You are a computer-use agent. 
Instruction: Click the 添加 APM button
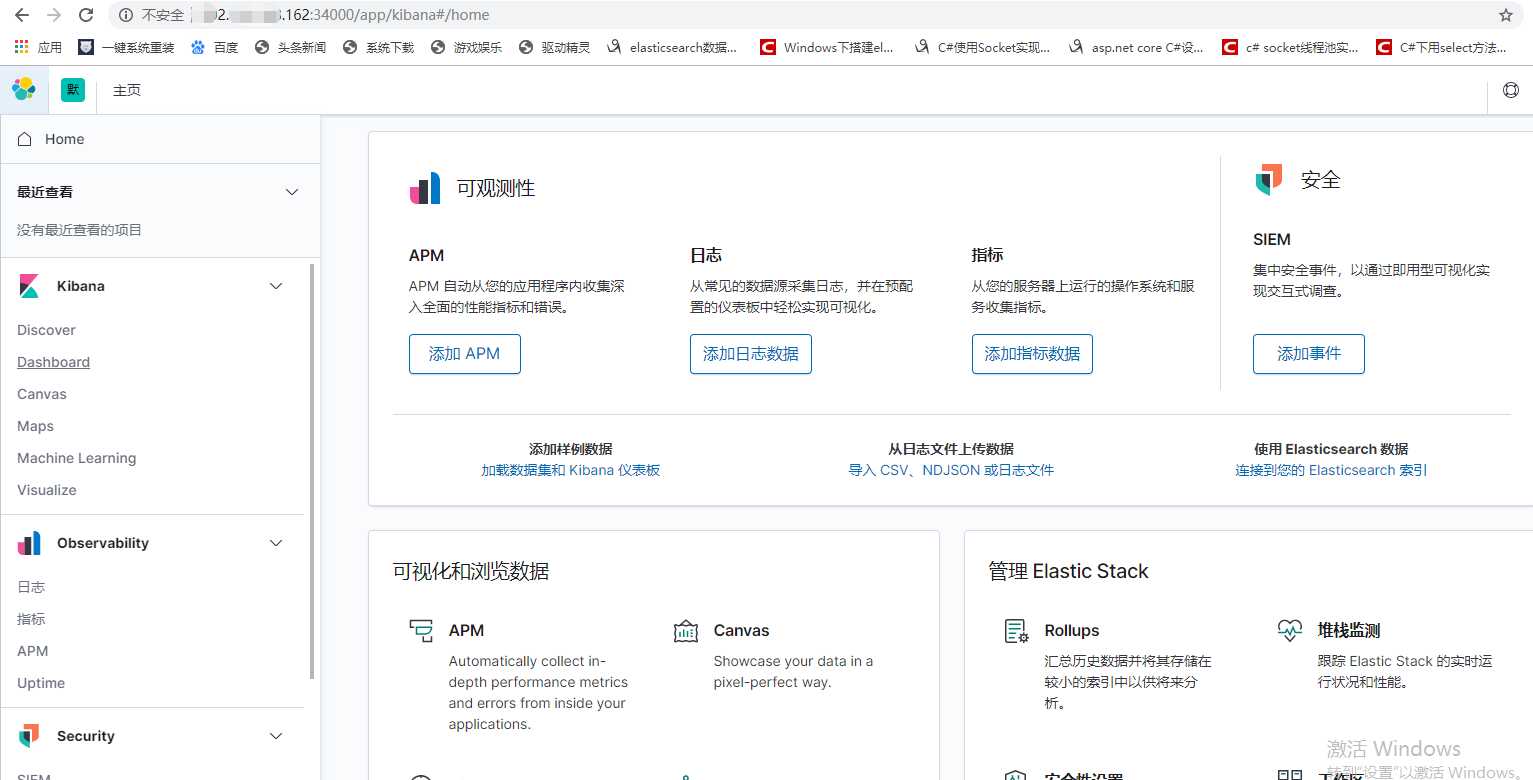(x=465, y=354)
